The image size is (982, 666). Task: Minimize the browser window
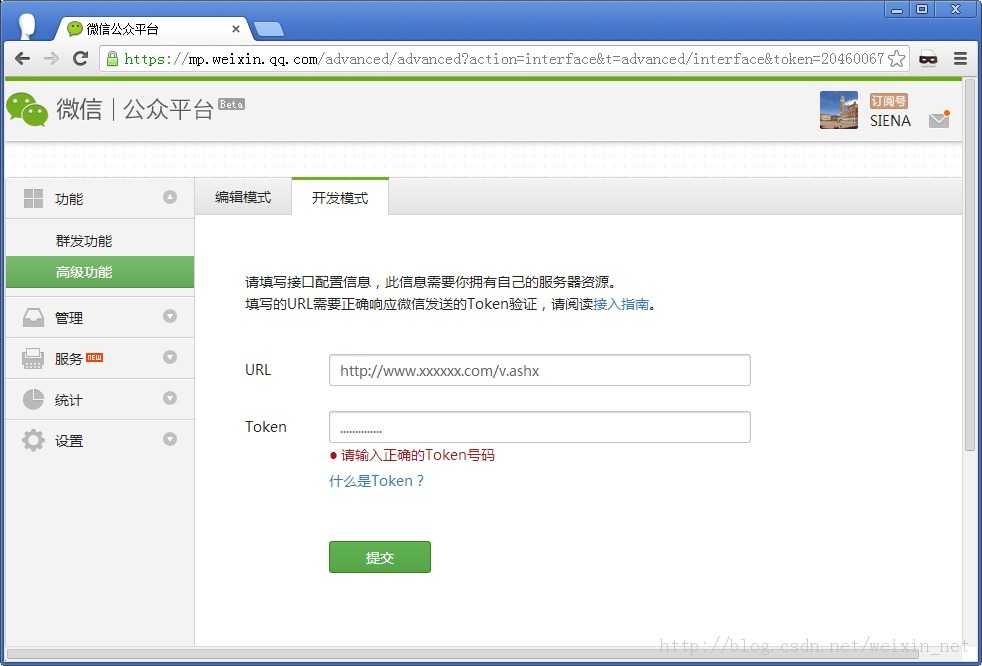coord(897,9)
